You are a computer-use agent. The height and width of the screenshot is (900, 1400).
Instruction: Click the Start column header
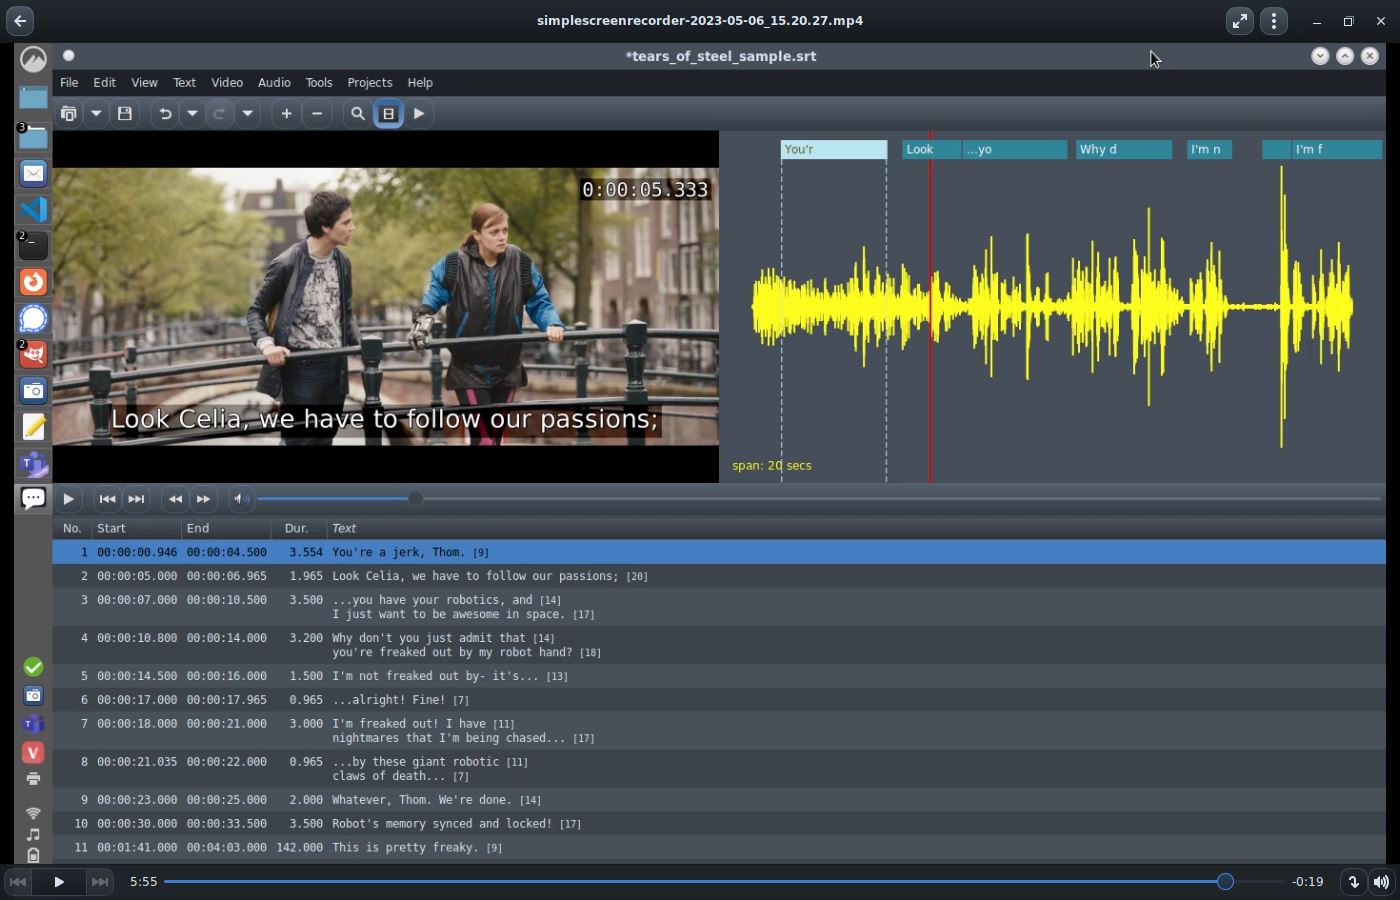point(137,528)
